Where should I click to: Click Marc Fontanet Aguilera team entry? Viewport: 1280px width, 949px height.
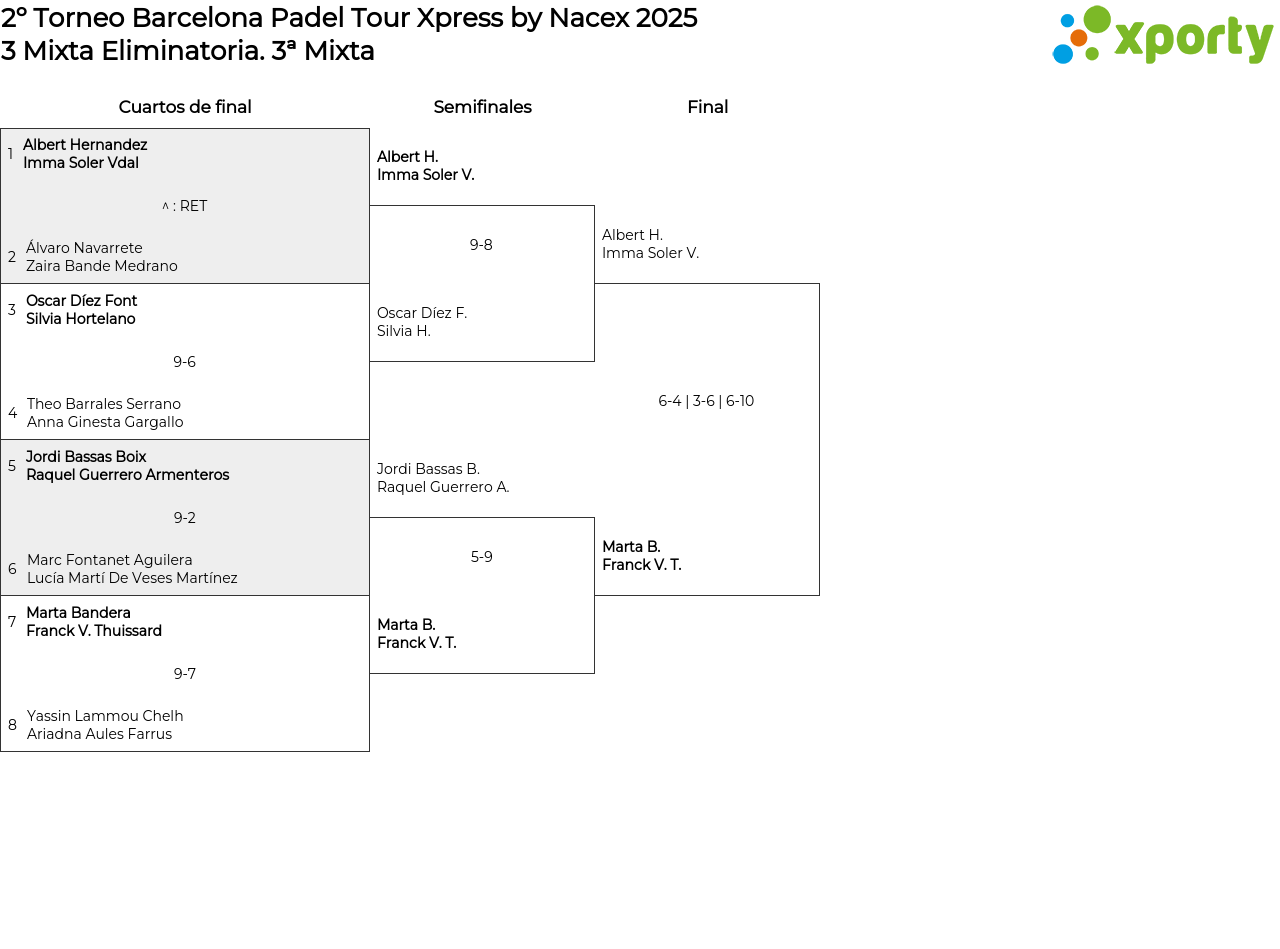click(132, 569)
